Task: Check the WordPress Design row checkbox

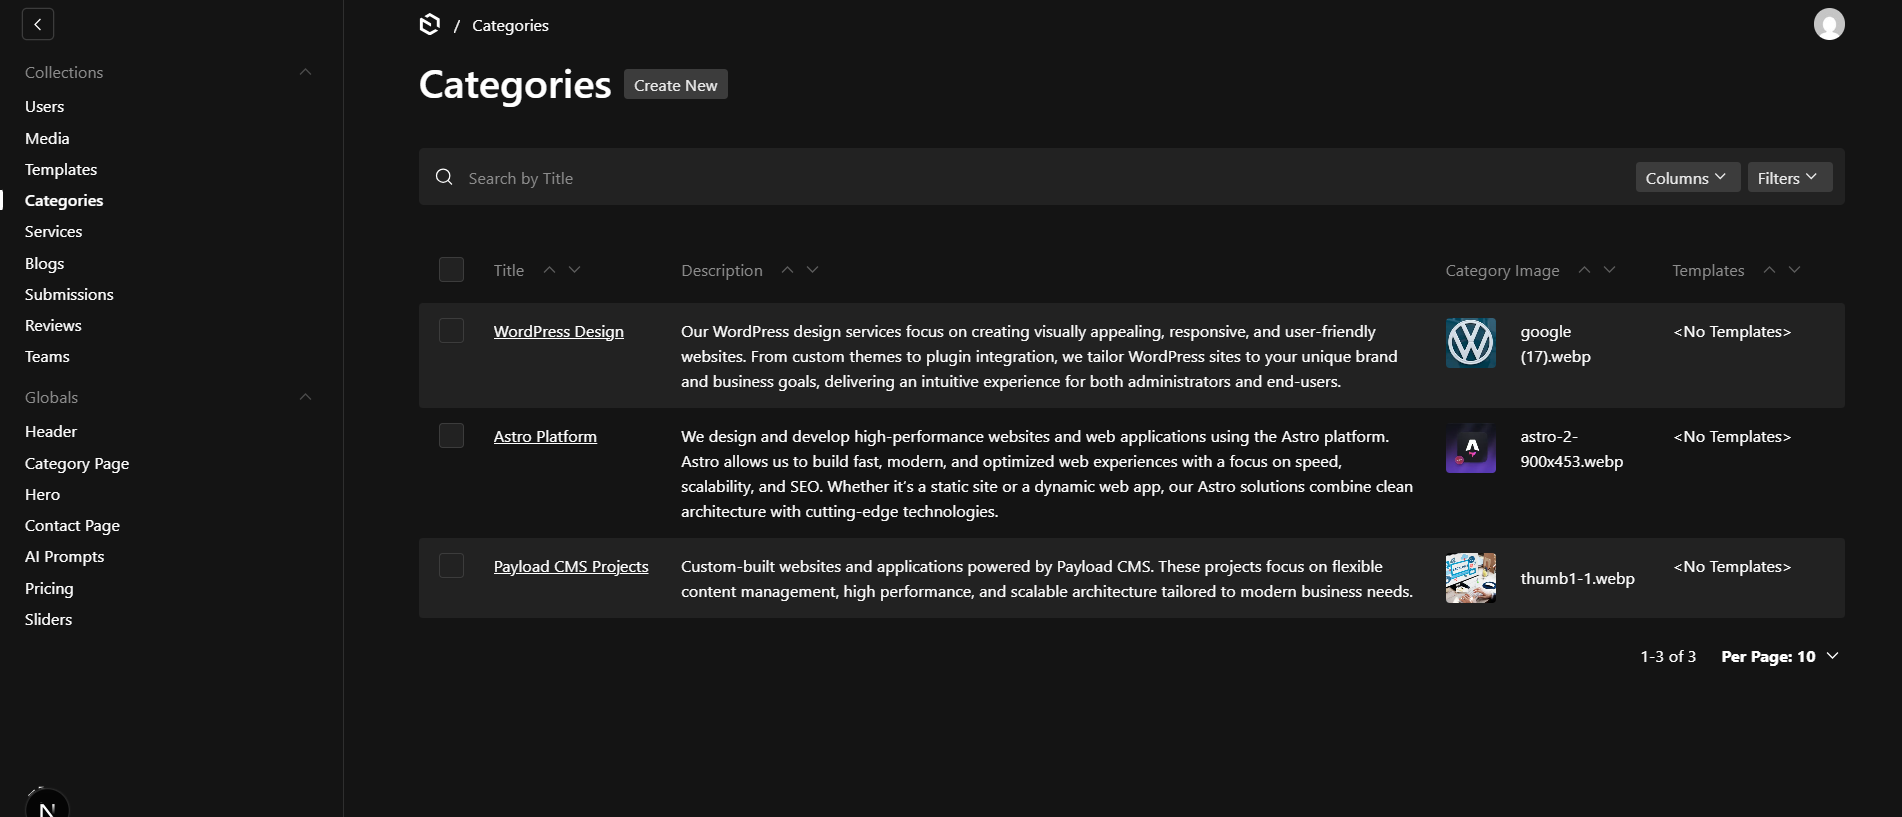Action: point(451,331)
